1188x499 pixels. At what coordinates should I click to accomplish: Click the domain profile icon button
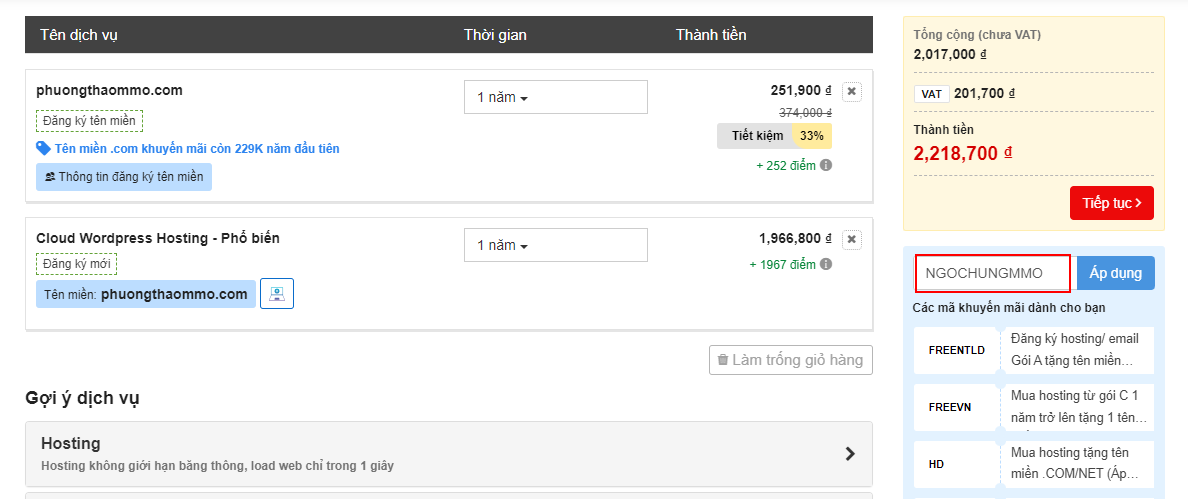click(x=277, y=294)
